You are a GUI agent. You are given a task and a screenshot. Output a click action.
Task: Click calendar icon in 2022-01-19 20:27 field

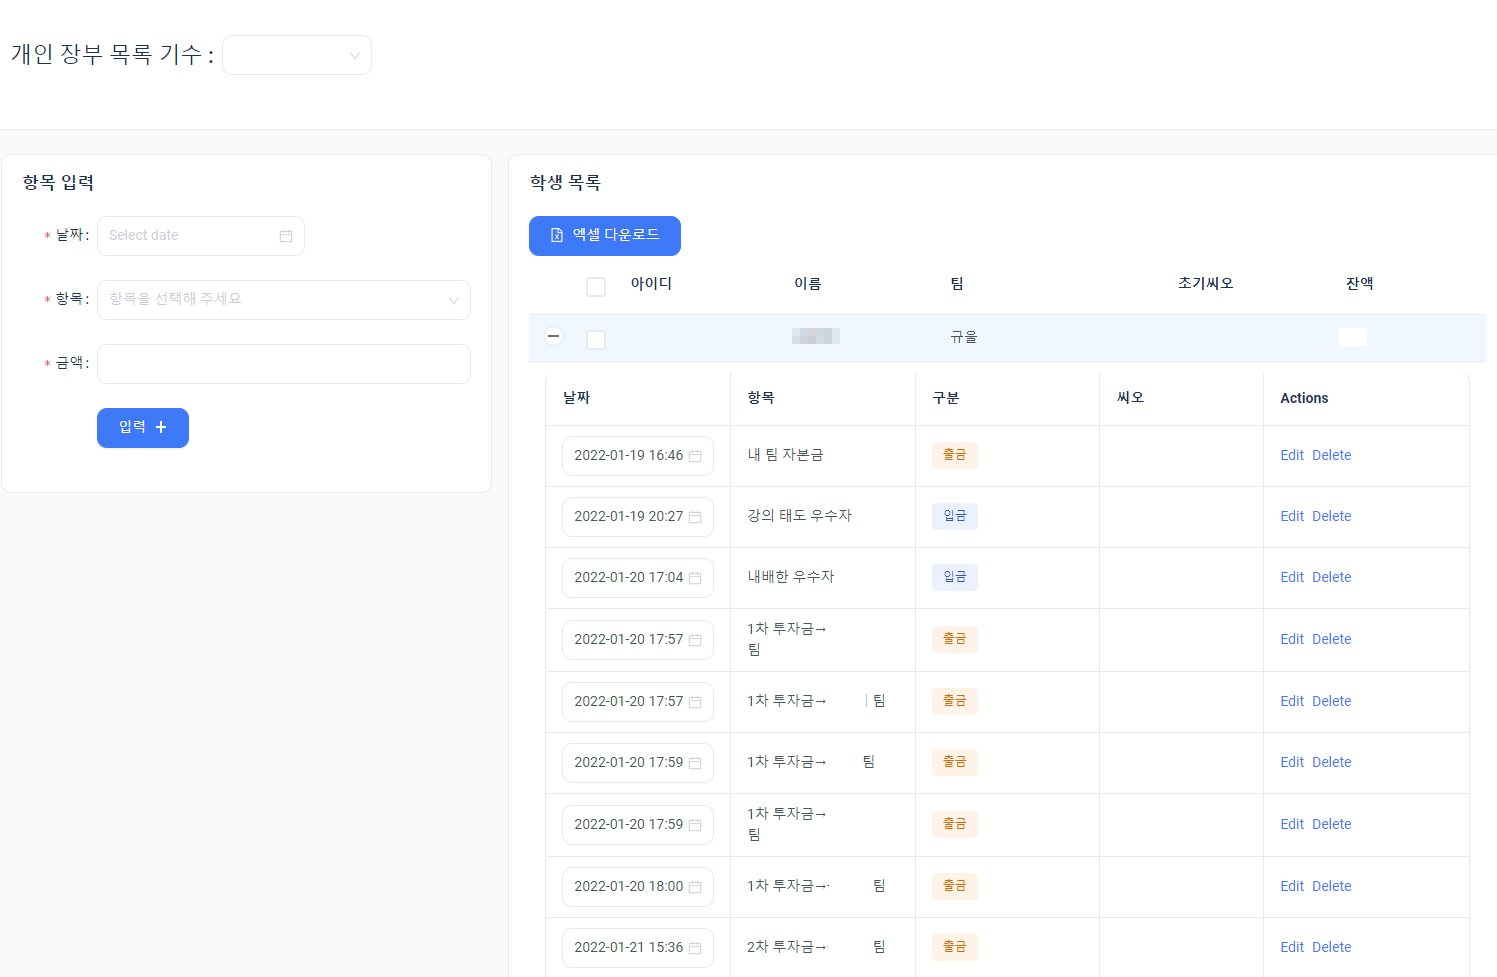pos(695,517)
